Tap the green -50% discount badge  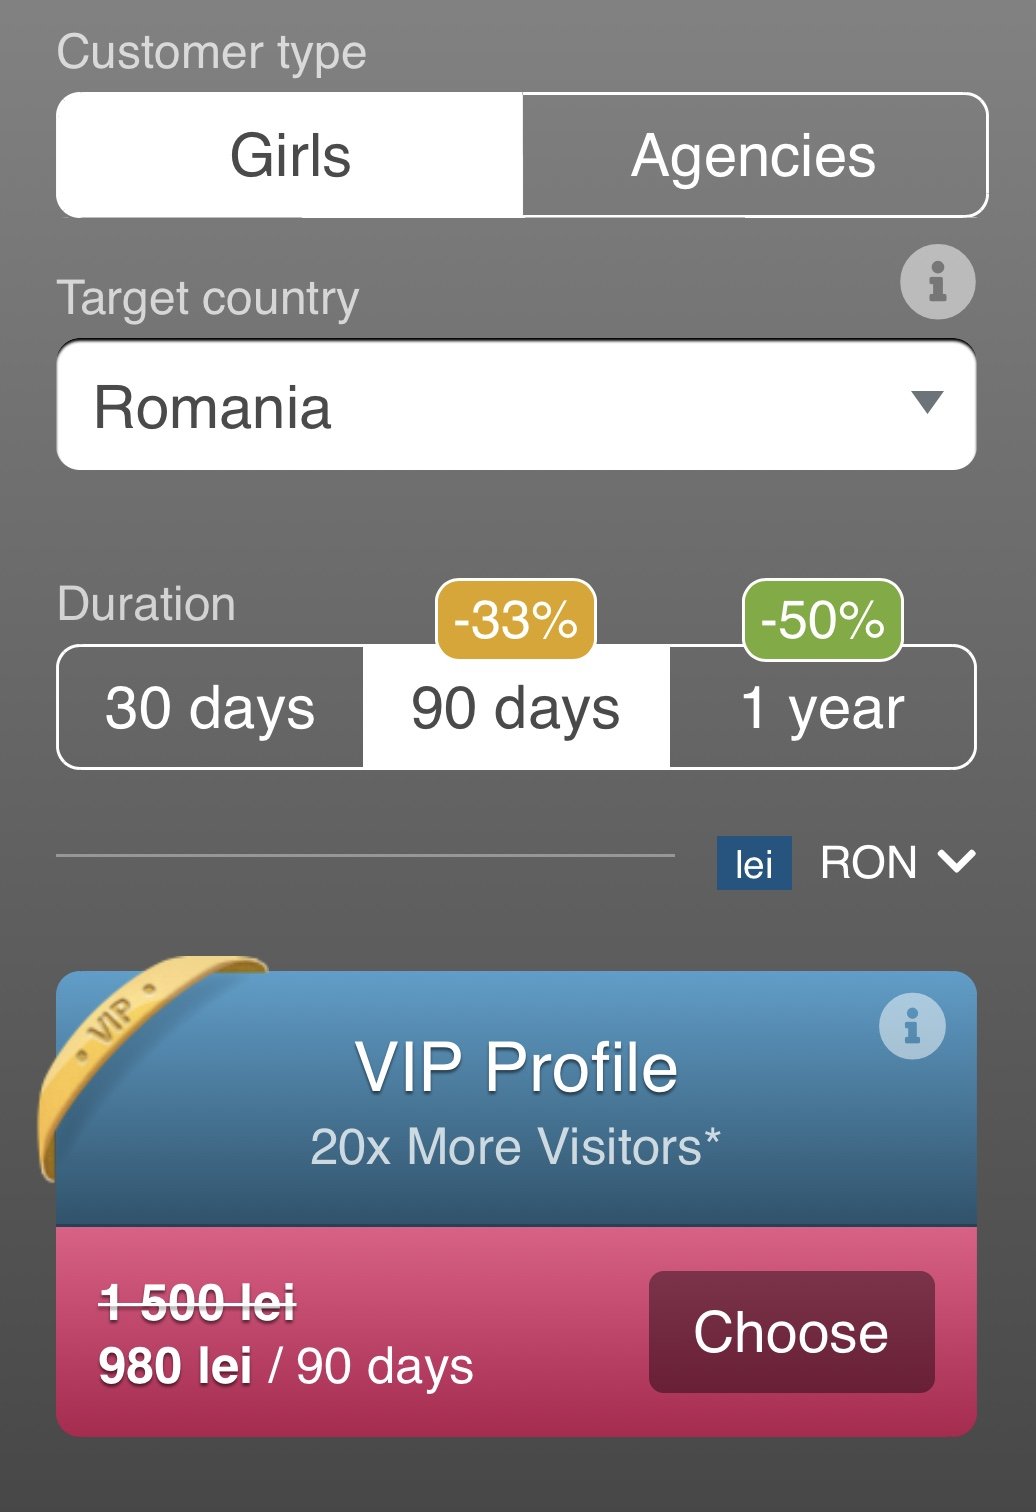(822, 620)
